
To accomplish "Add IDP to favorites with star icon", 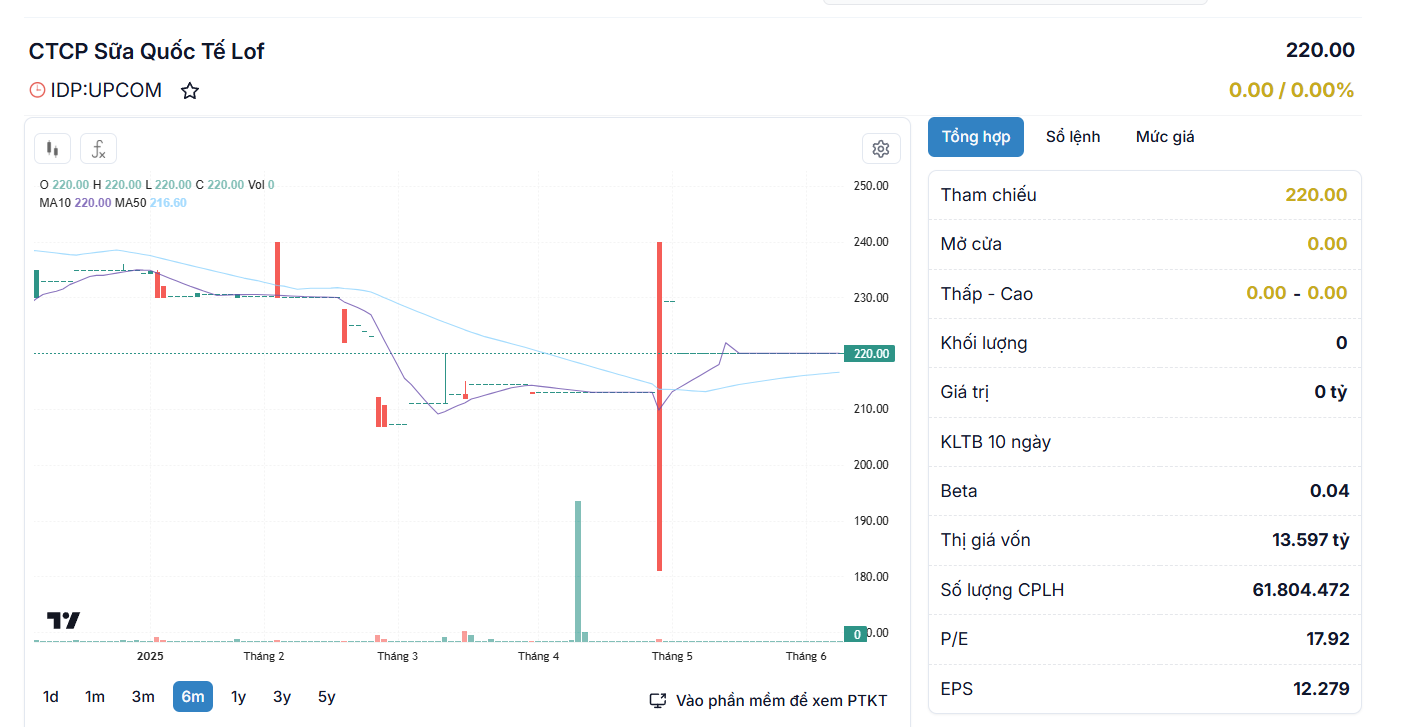I will [x=190, y=91].
